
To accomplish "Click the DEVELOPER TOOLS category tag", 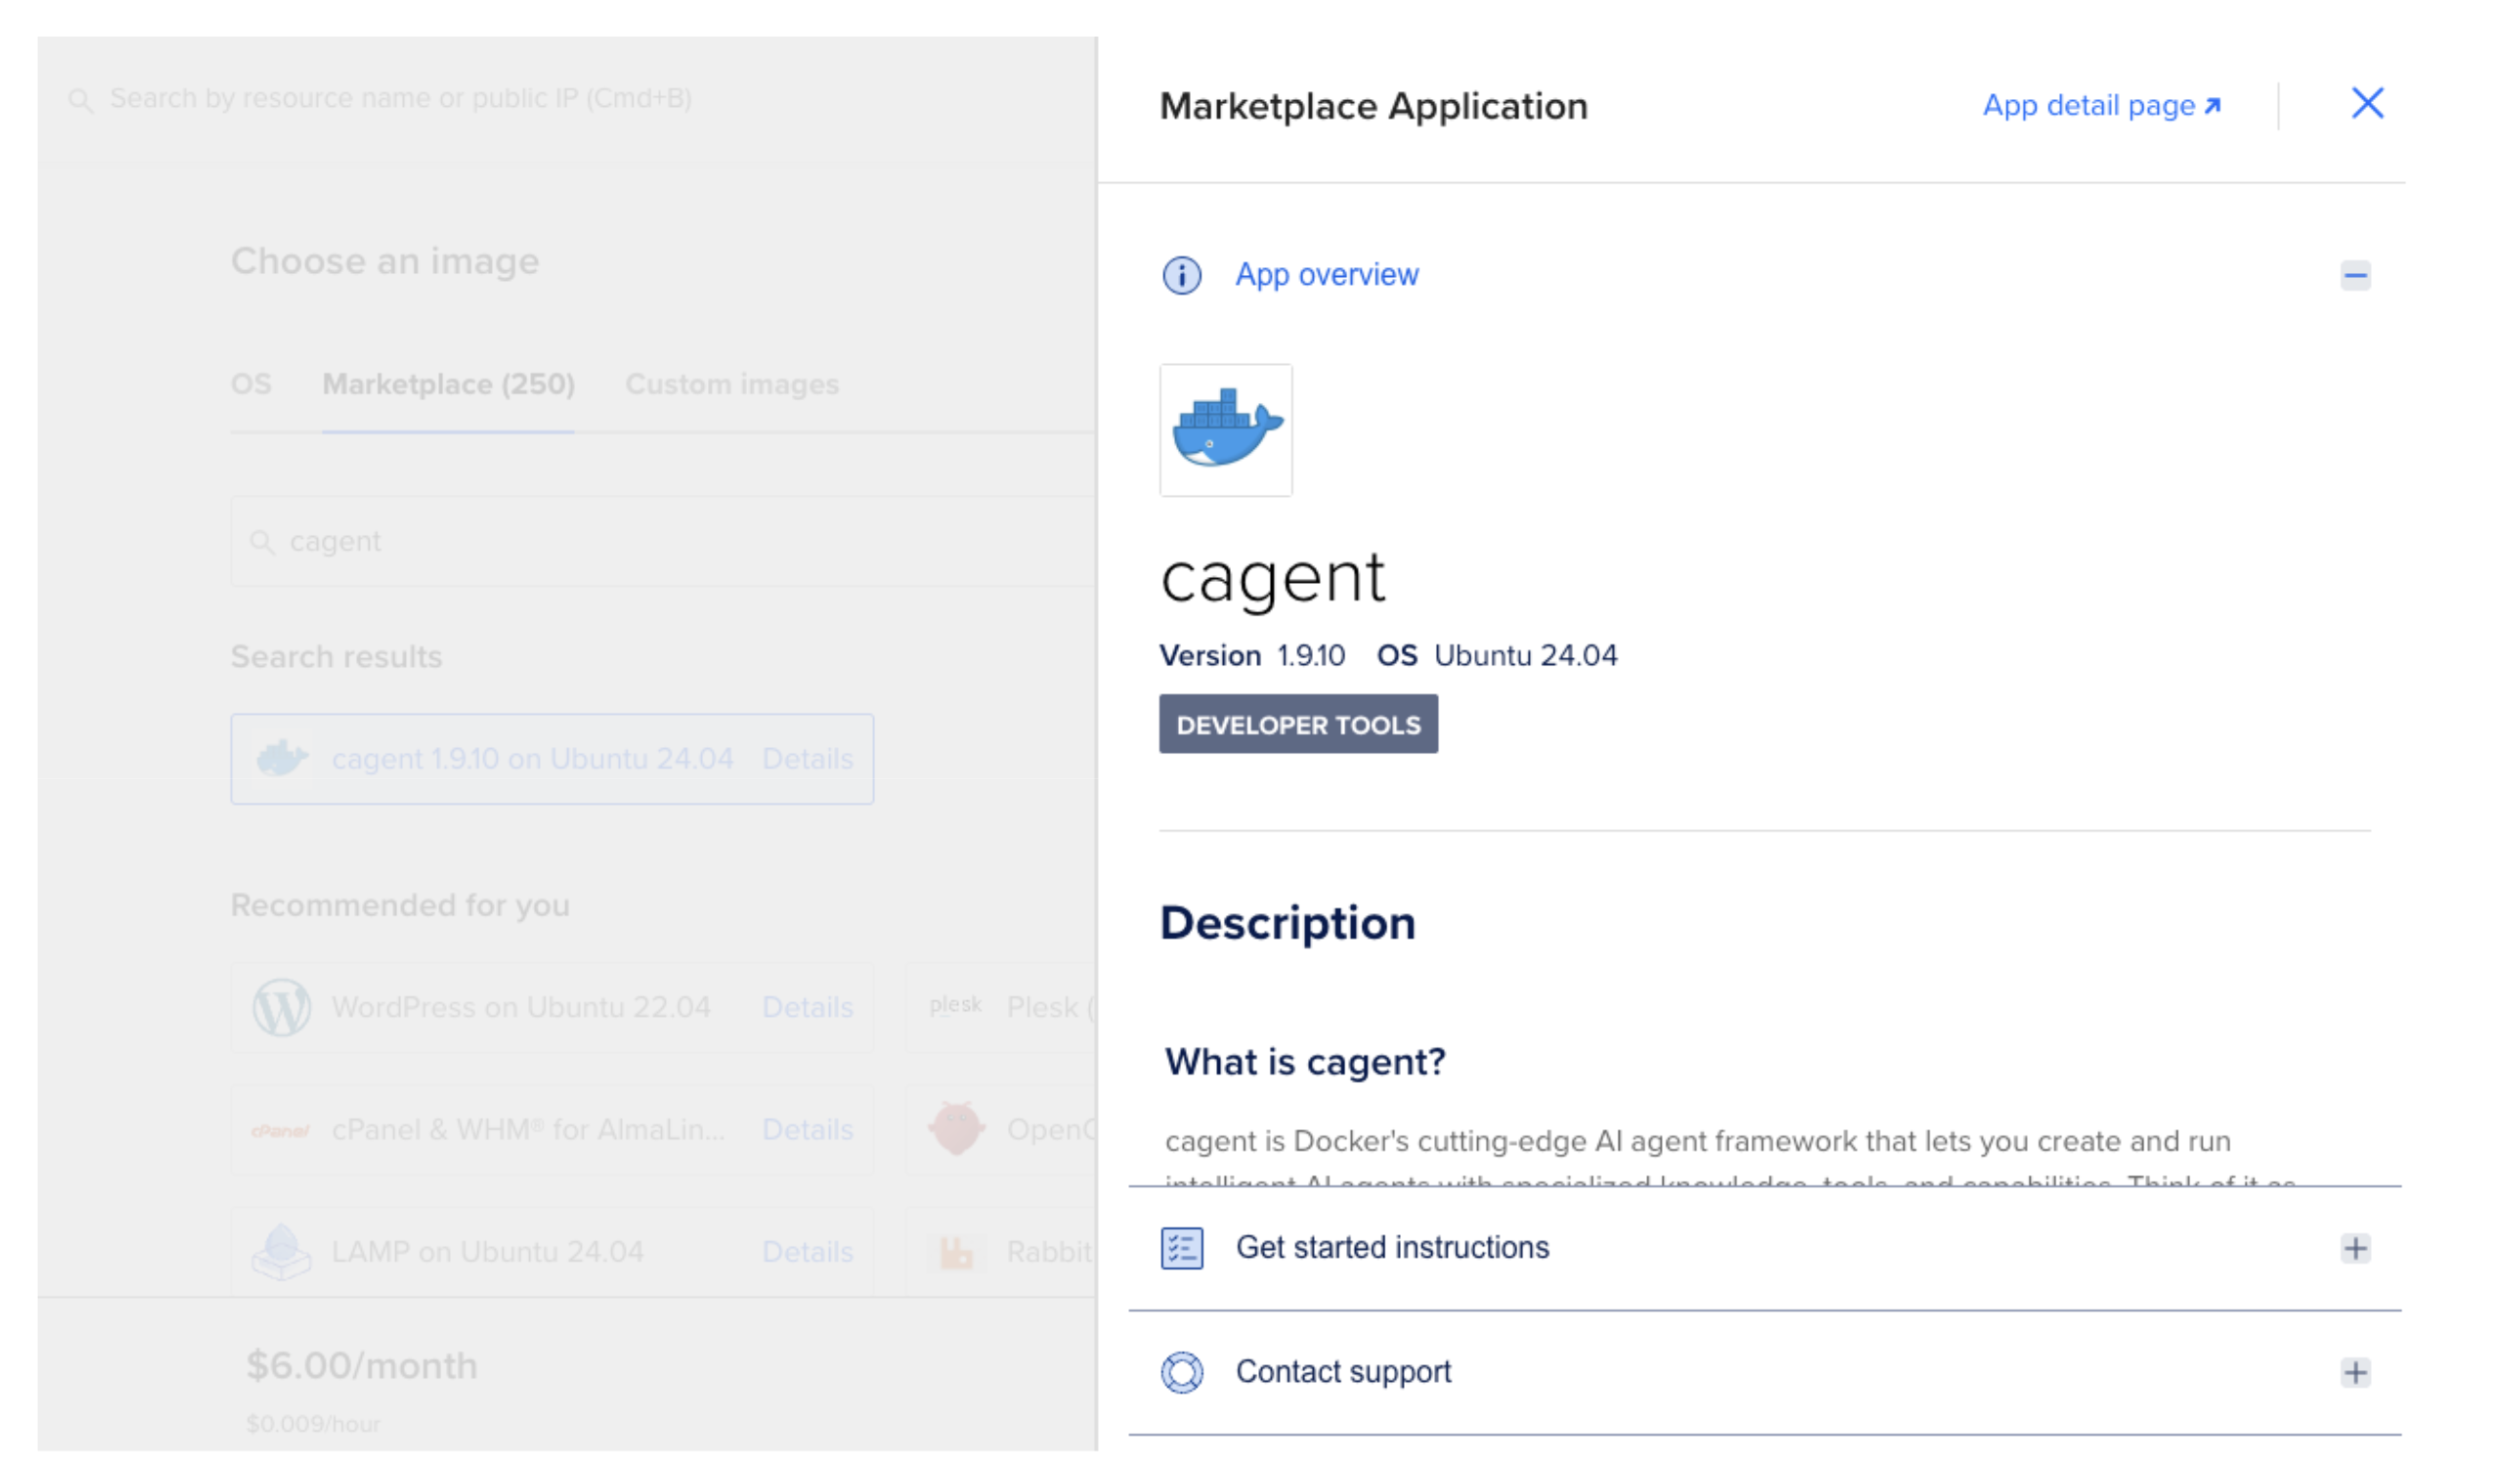I will point(1297,724).
